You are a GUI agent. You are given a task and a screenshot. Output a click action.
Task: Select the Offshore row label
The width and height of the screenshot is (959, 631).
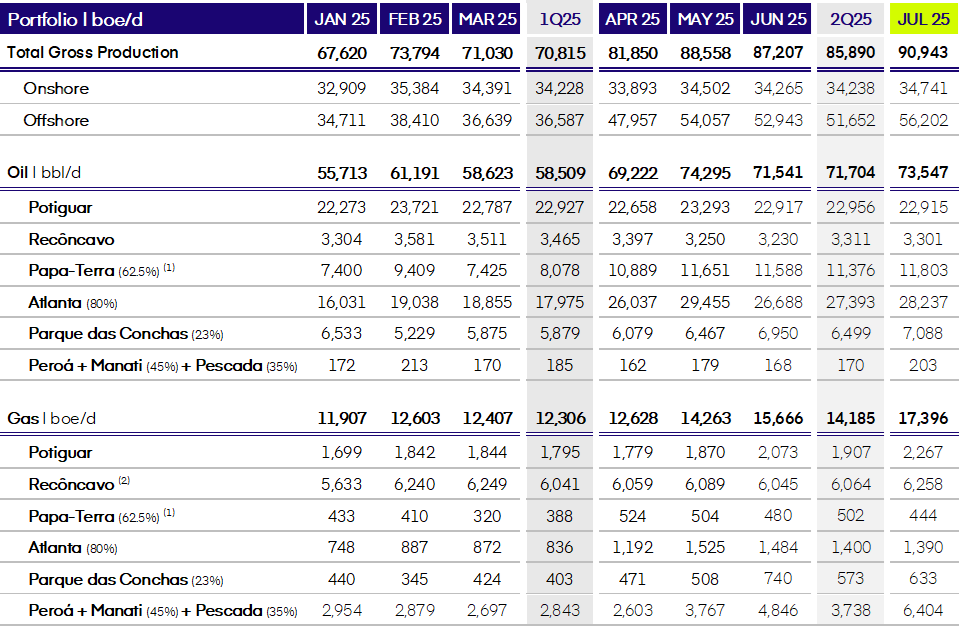tap(56, 120)
